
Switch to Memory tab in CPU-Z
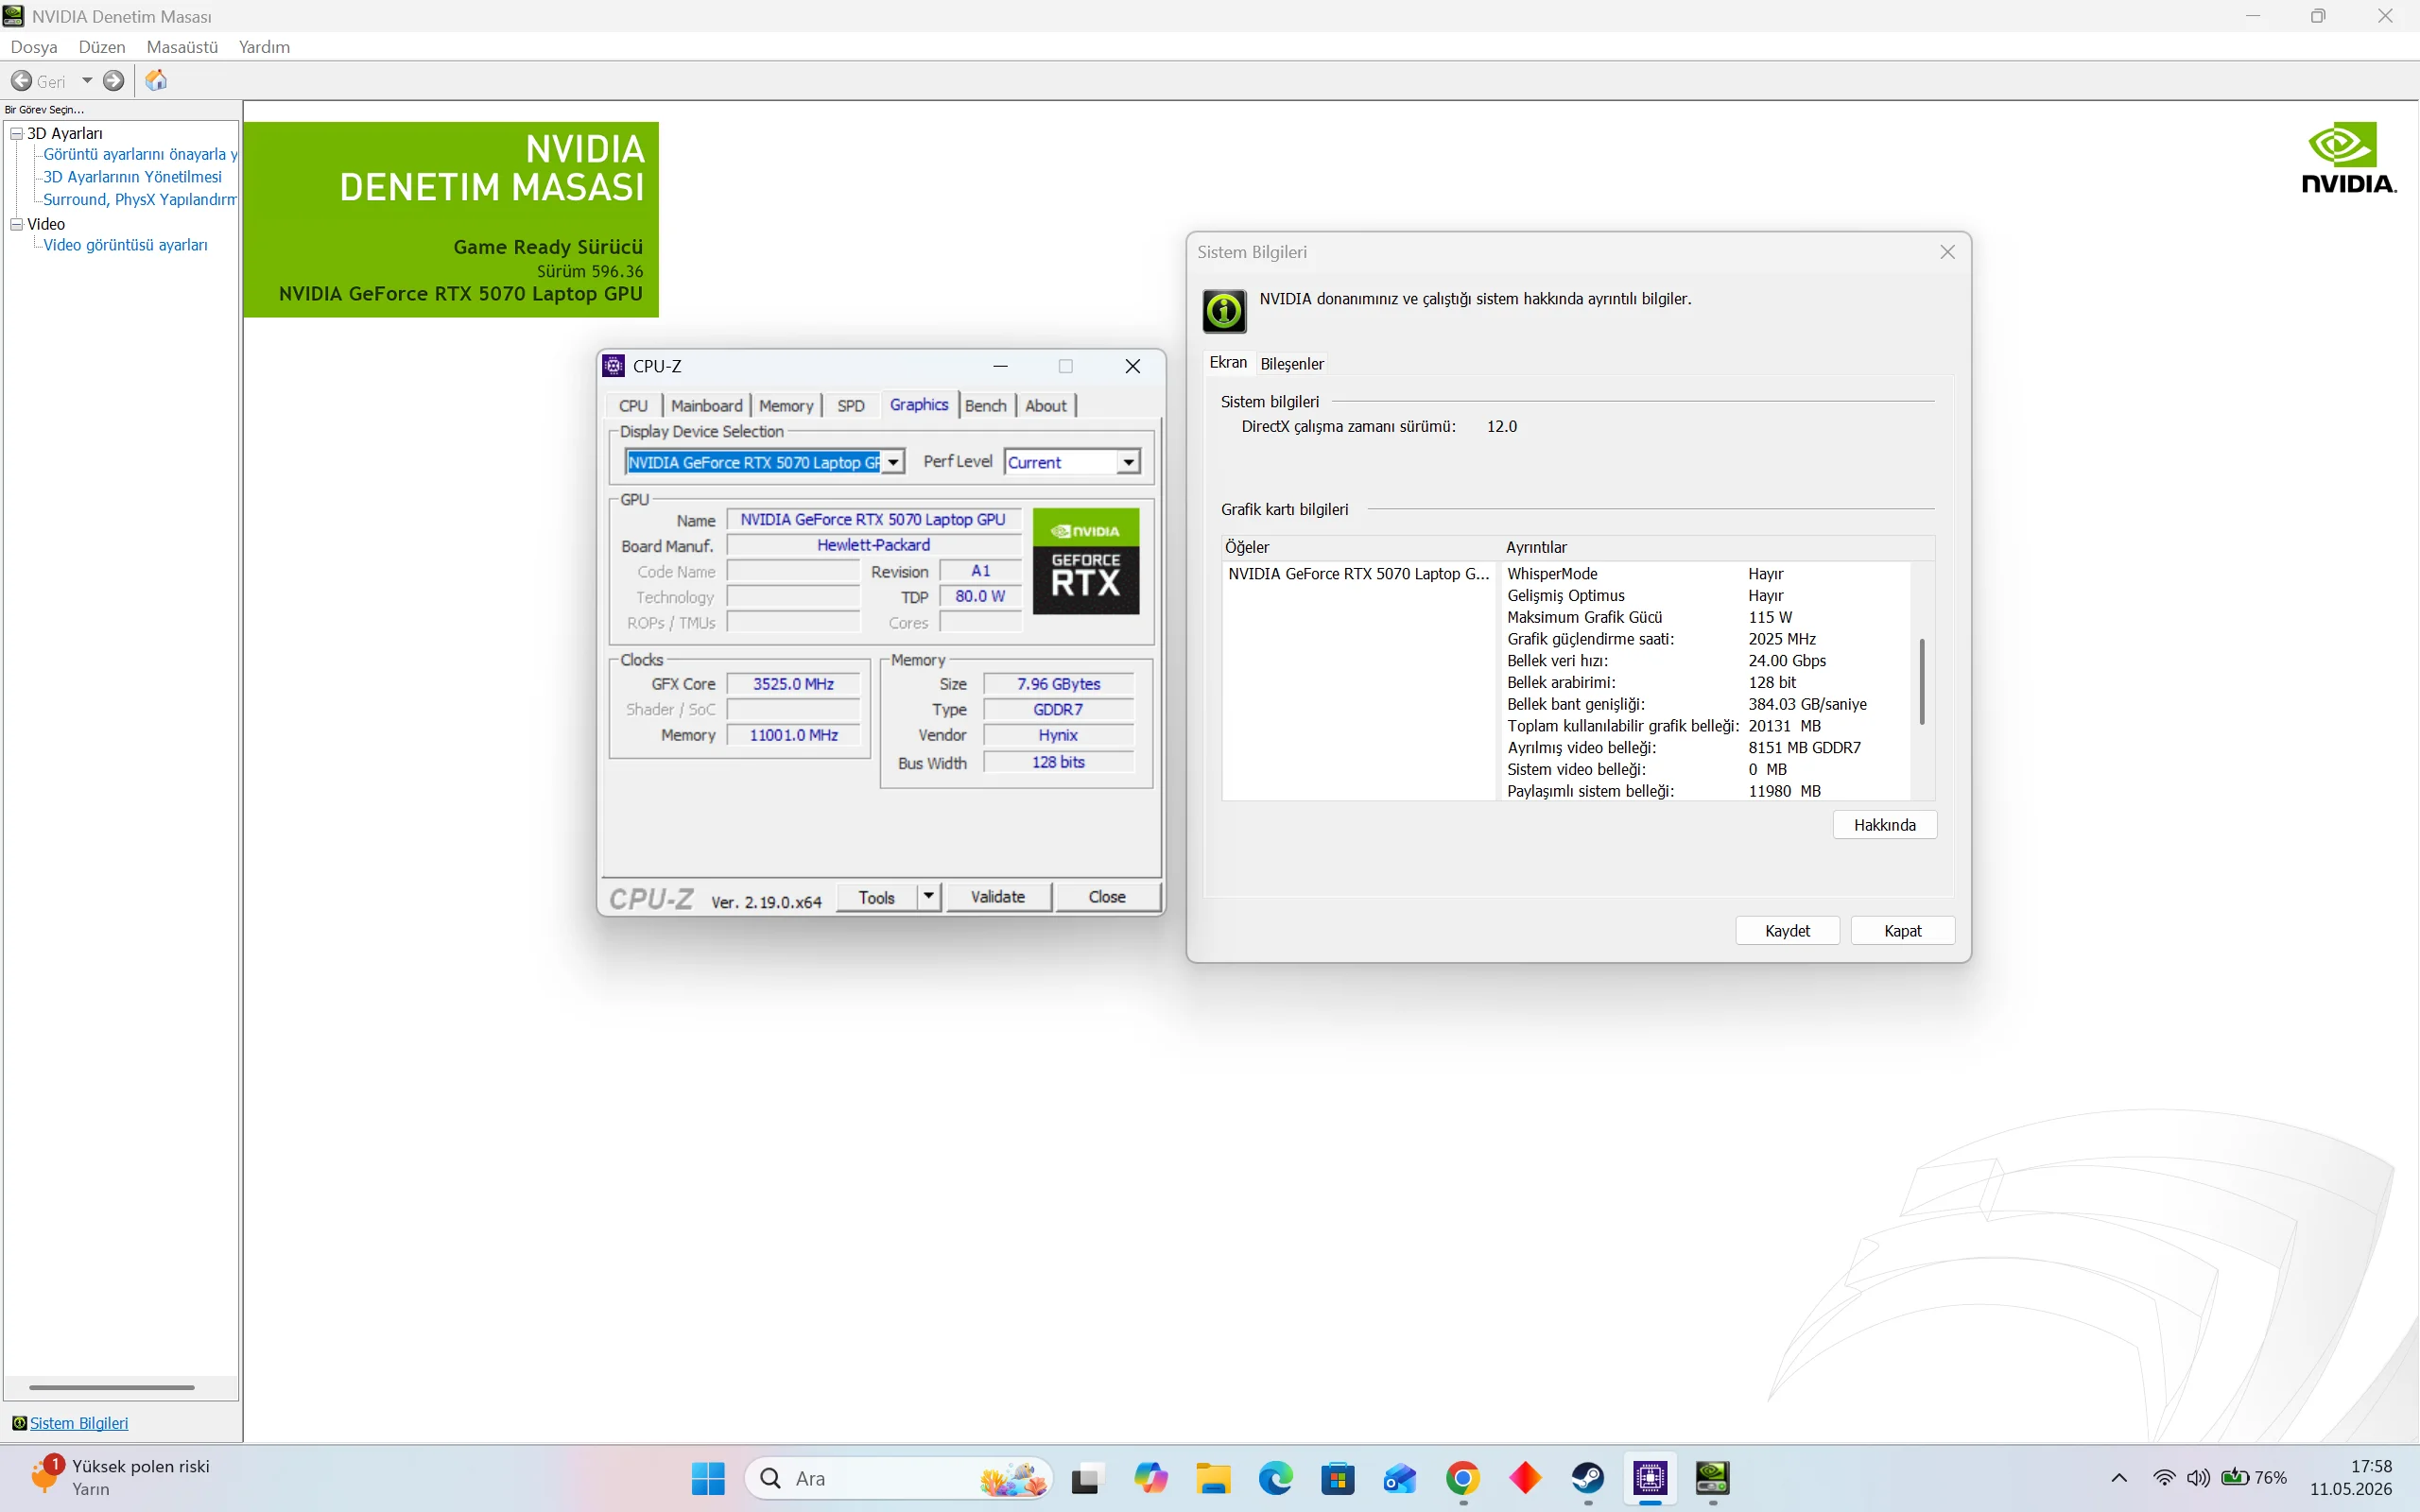786,405
